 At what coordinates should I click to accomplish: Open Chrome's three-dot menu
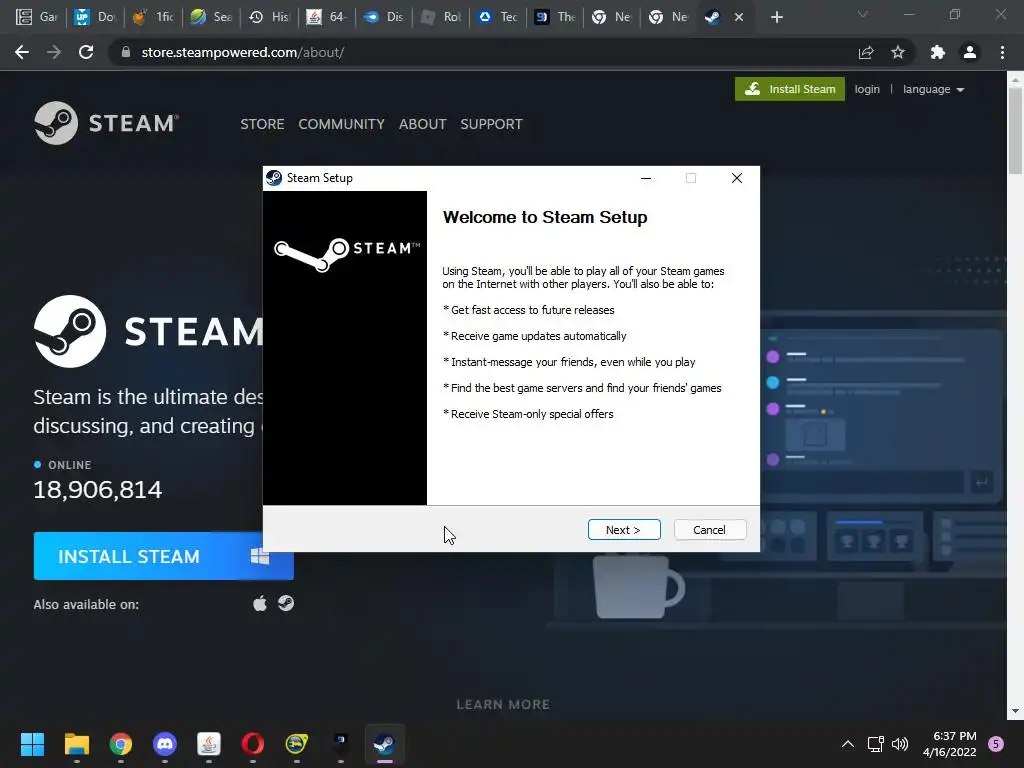(1002, 52)
